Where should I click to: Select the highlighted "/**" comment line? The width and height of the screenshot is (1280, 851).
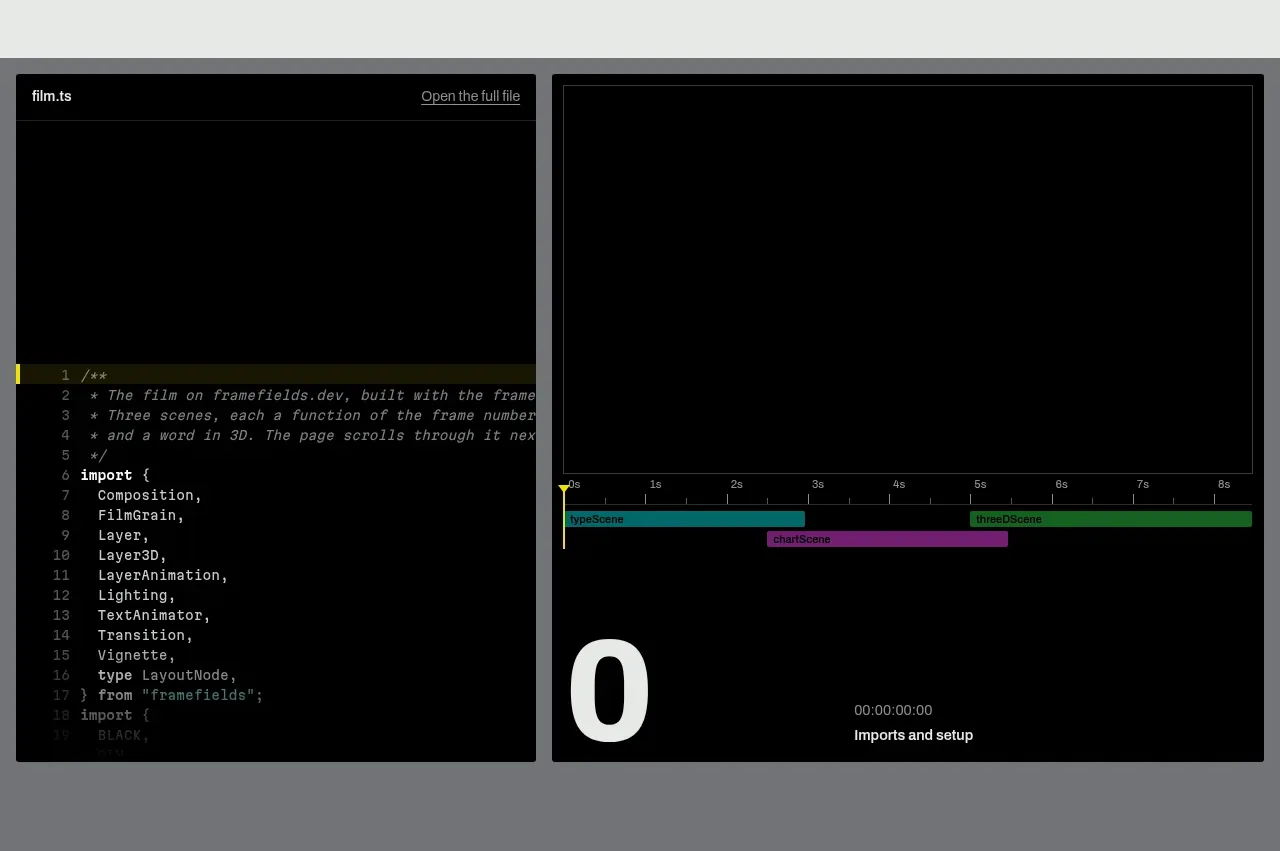tap(276, 375)
